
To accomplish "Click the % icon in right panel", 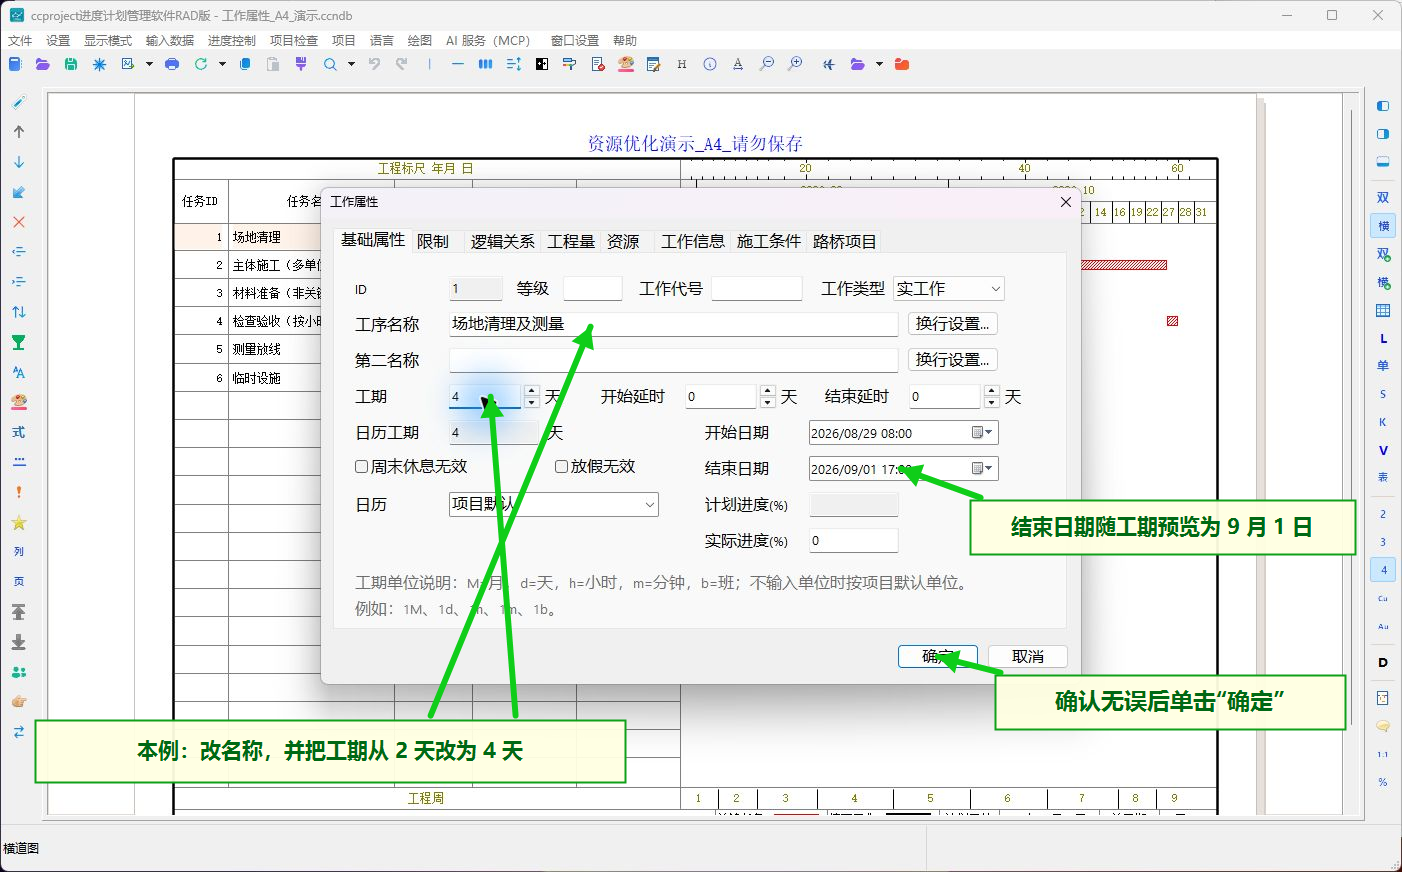I will point(1383,782).
